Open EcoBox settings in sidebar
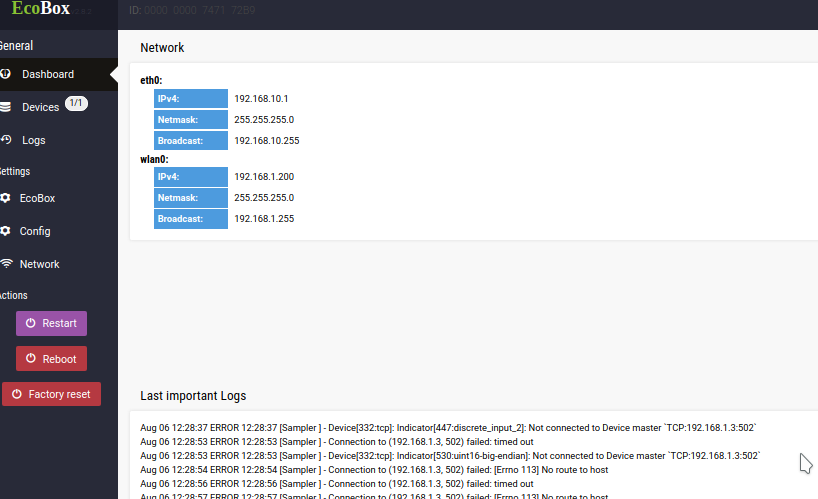818x499 pixels. [x=58, y=198]
